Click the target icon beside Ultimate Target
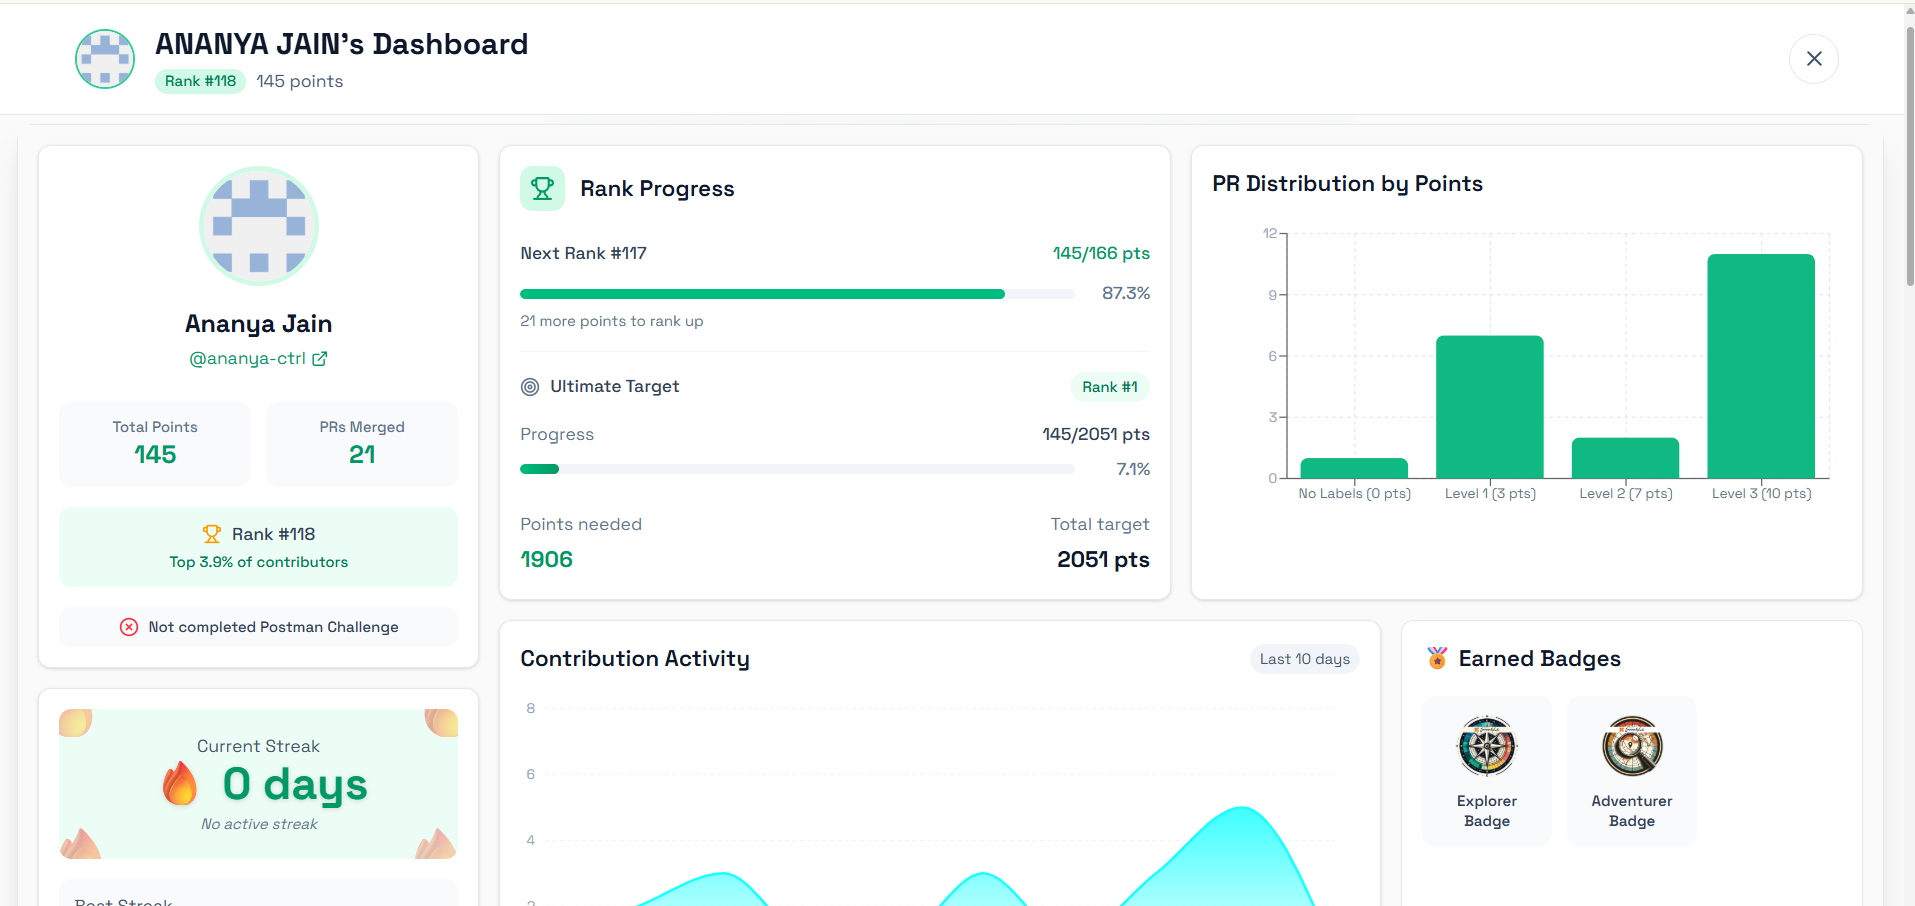Image resolution: width=1915 pixels, height=906 pixels. click(x=530, y=387)
